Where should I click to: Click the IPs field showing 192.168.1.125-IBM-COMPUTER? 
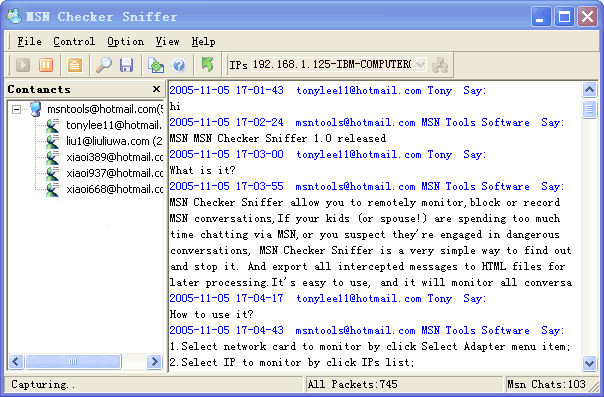coord(332,64)
